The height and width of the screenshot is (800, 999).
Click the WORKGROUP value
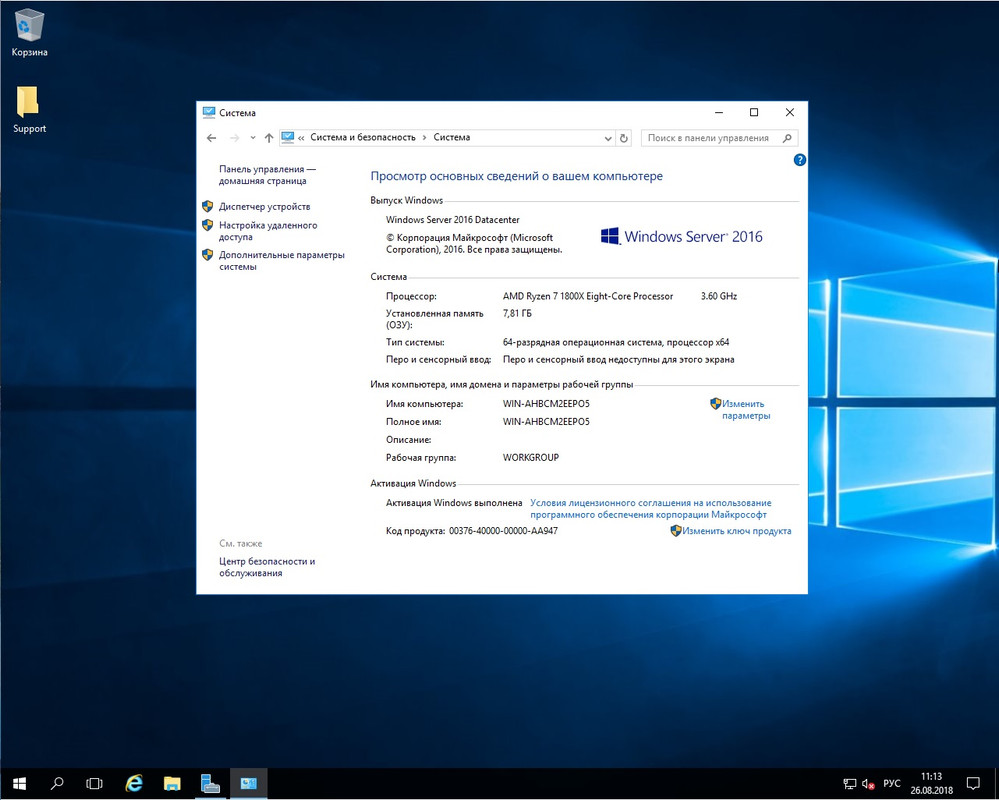531,457
